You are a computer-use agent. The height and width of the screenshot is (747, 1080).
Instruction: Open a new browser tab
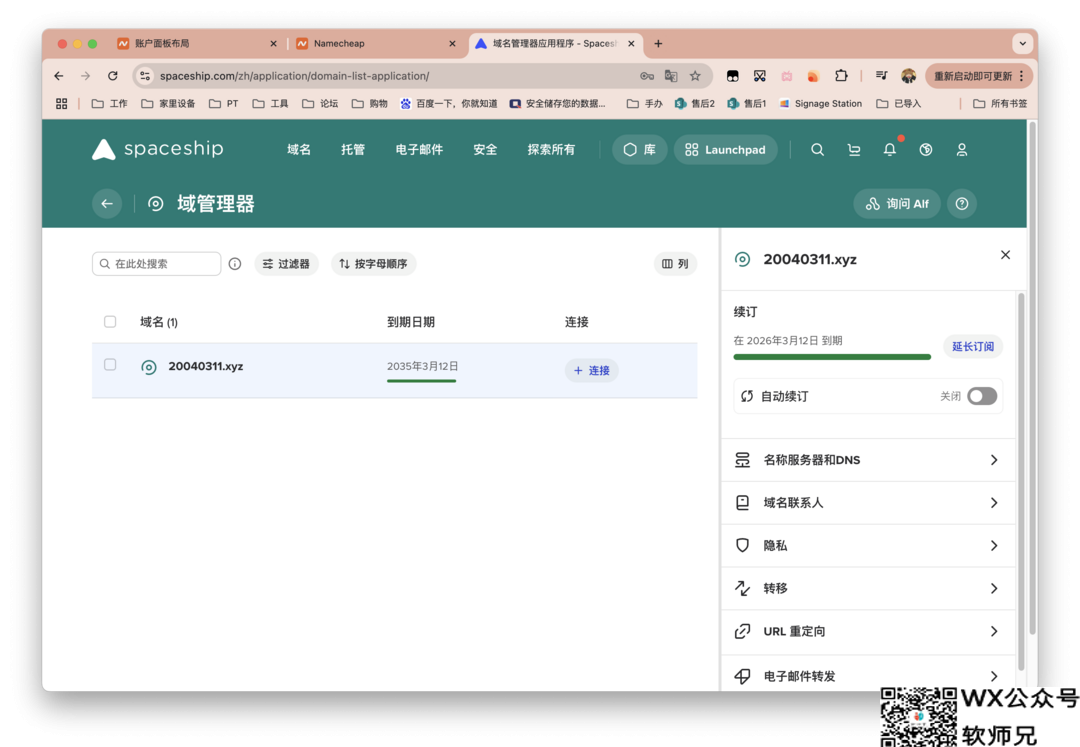658,43
